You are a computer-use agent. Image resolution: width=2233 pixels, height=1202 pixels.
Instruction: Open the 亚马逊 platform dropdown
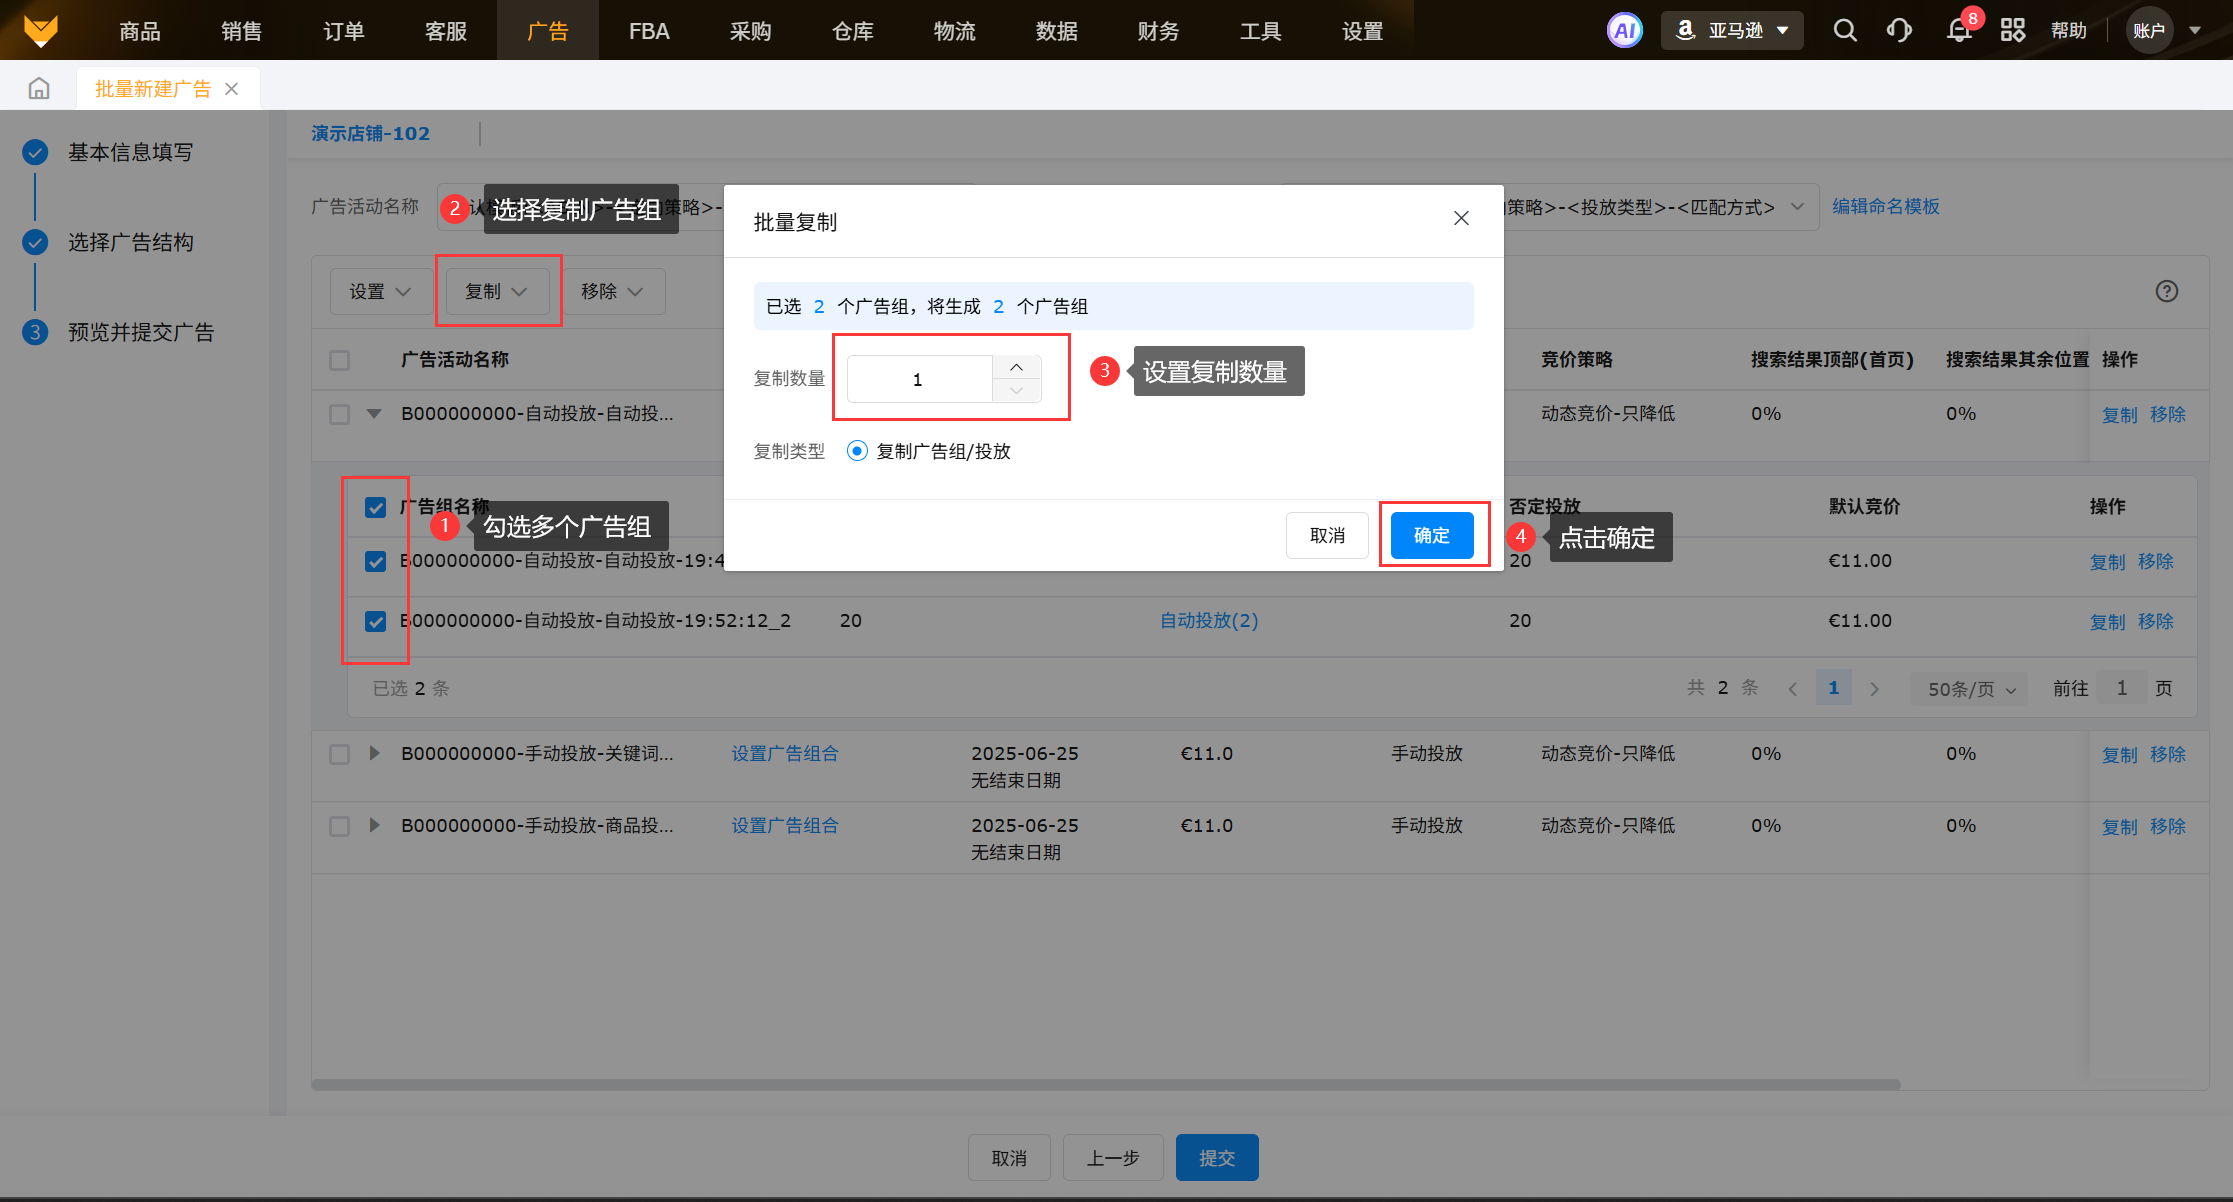pos(1732,30)
